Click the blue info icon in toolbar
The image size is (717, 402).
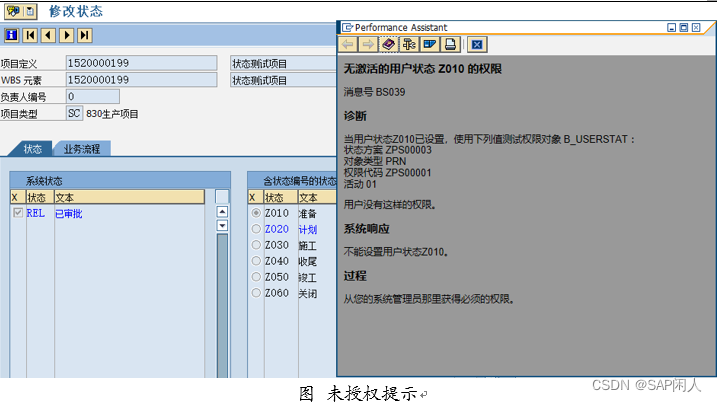point(11,35)
